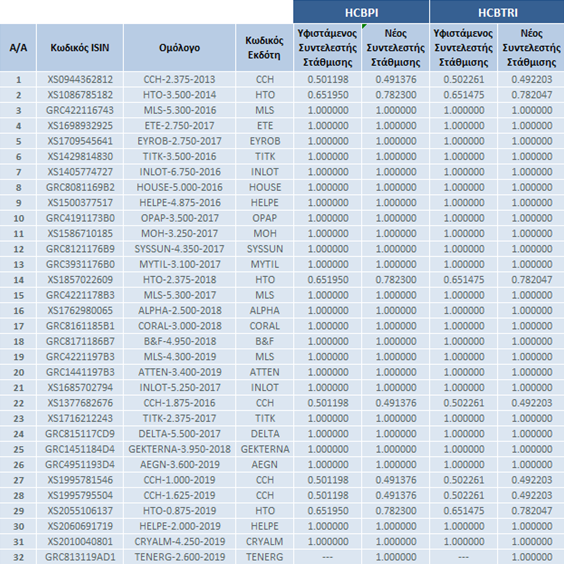Select ISIN cell GRC1441197B3
The image size is (564, 564).
80,372
